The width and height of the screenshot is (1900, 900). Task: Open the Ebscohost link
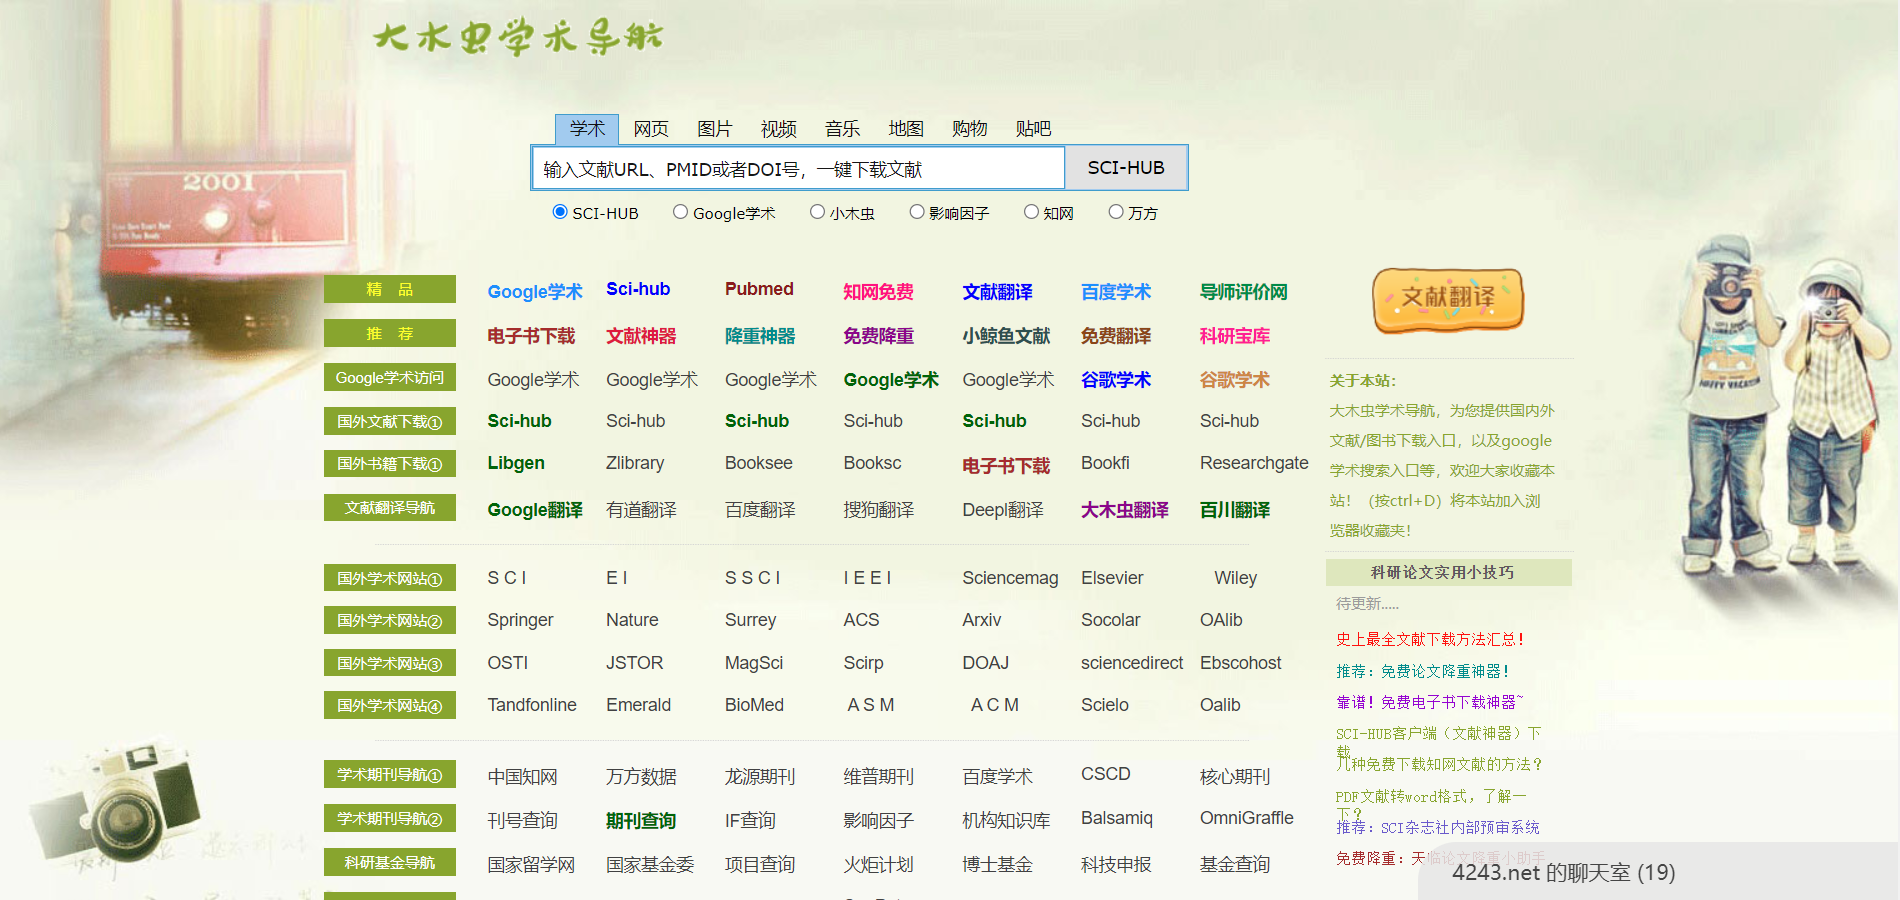coord(1241,663)
